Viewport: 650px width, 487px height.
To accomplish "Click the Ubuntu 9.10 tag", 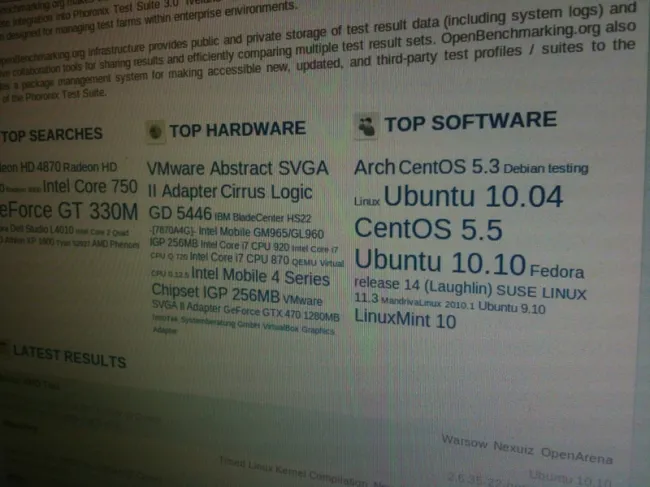I will [x=512, y=307].
